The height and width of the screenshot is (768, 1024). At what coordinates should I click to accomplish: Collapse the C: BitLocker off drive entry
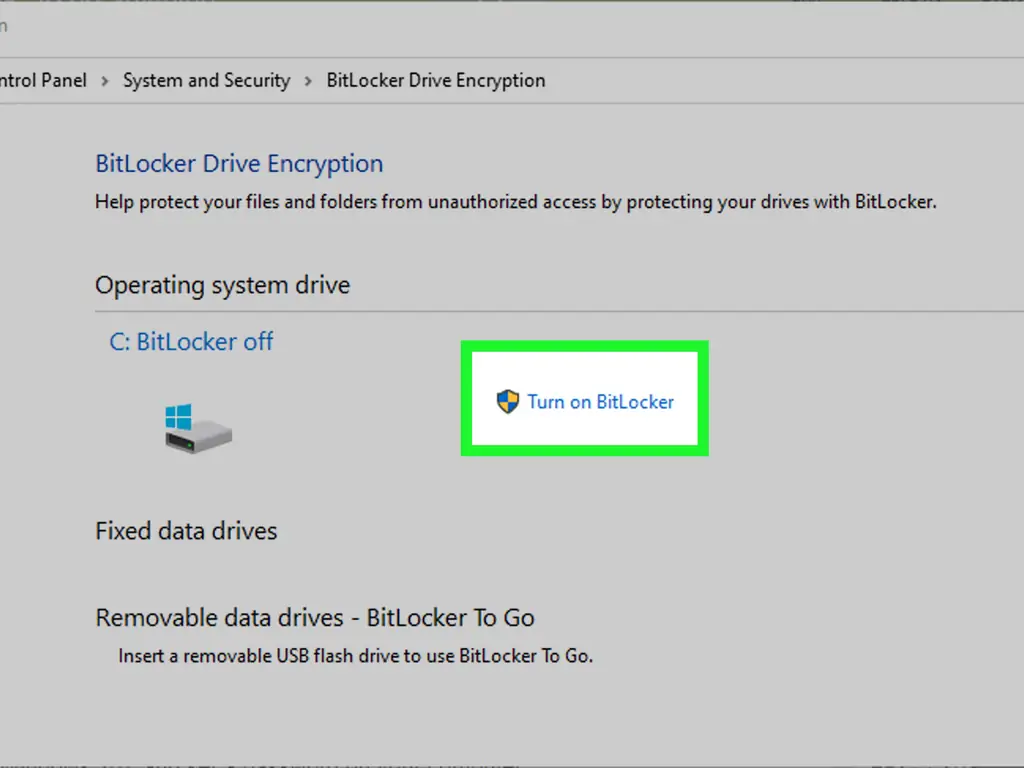(x=191, y=342)
